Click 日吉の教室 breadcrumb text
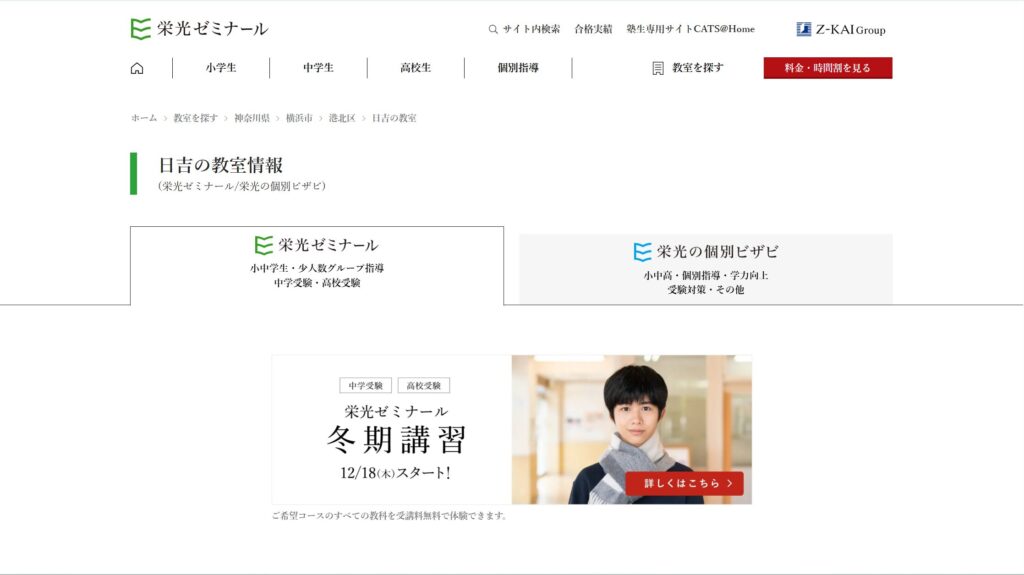Screen dimensions: 1024x575 point(394,118)
